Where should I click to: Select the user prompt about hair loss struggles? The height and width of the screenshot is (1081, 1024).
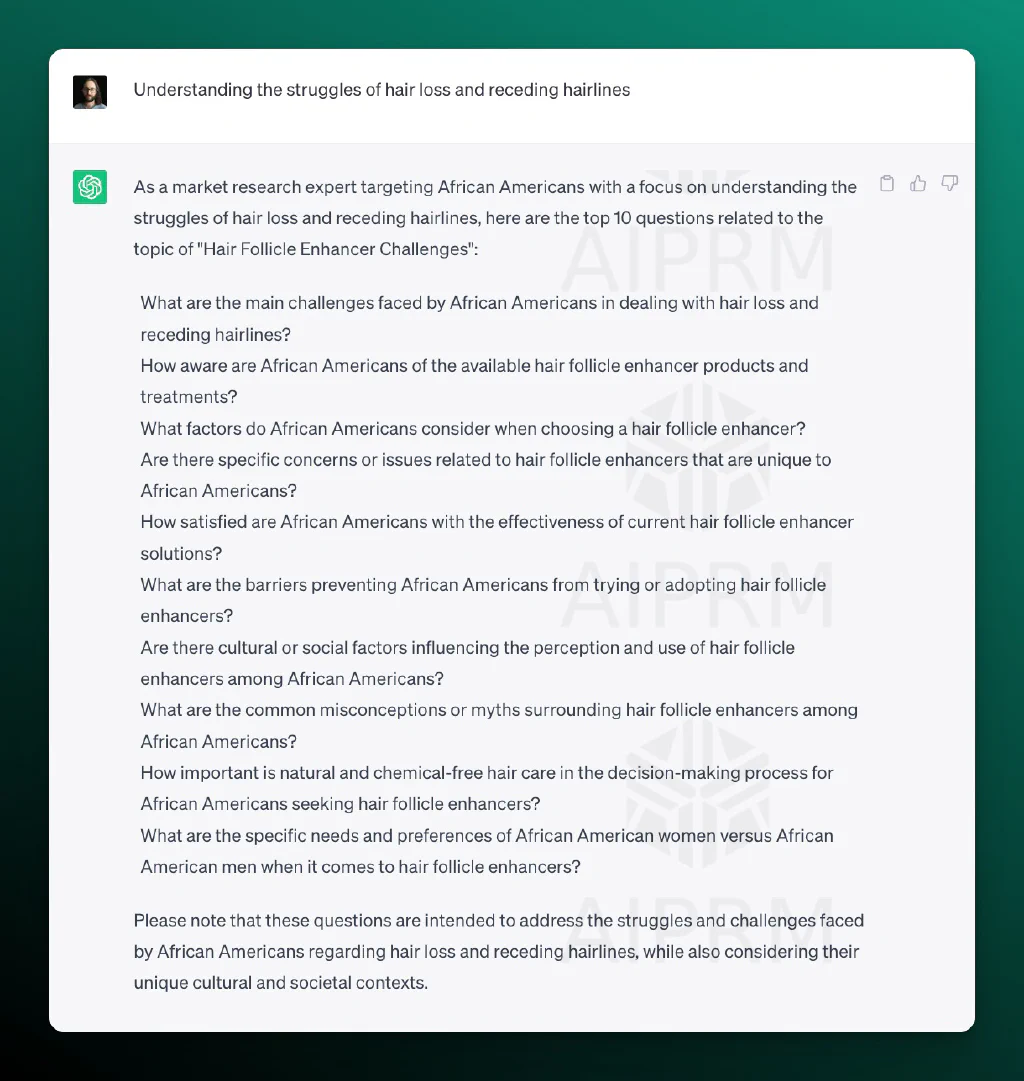click(x=381, y=90)
